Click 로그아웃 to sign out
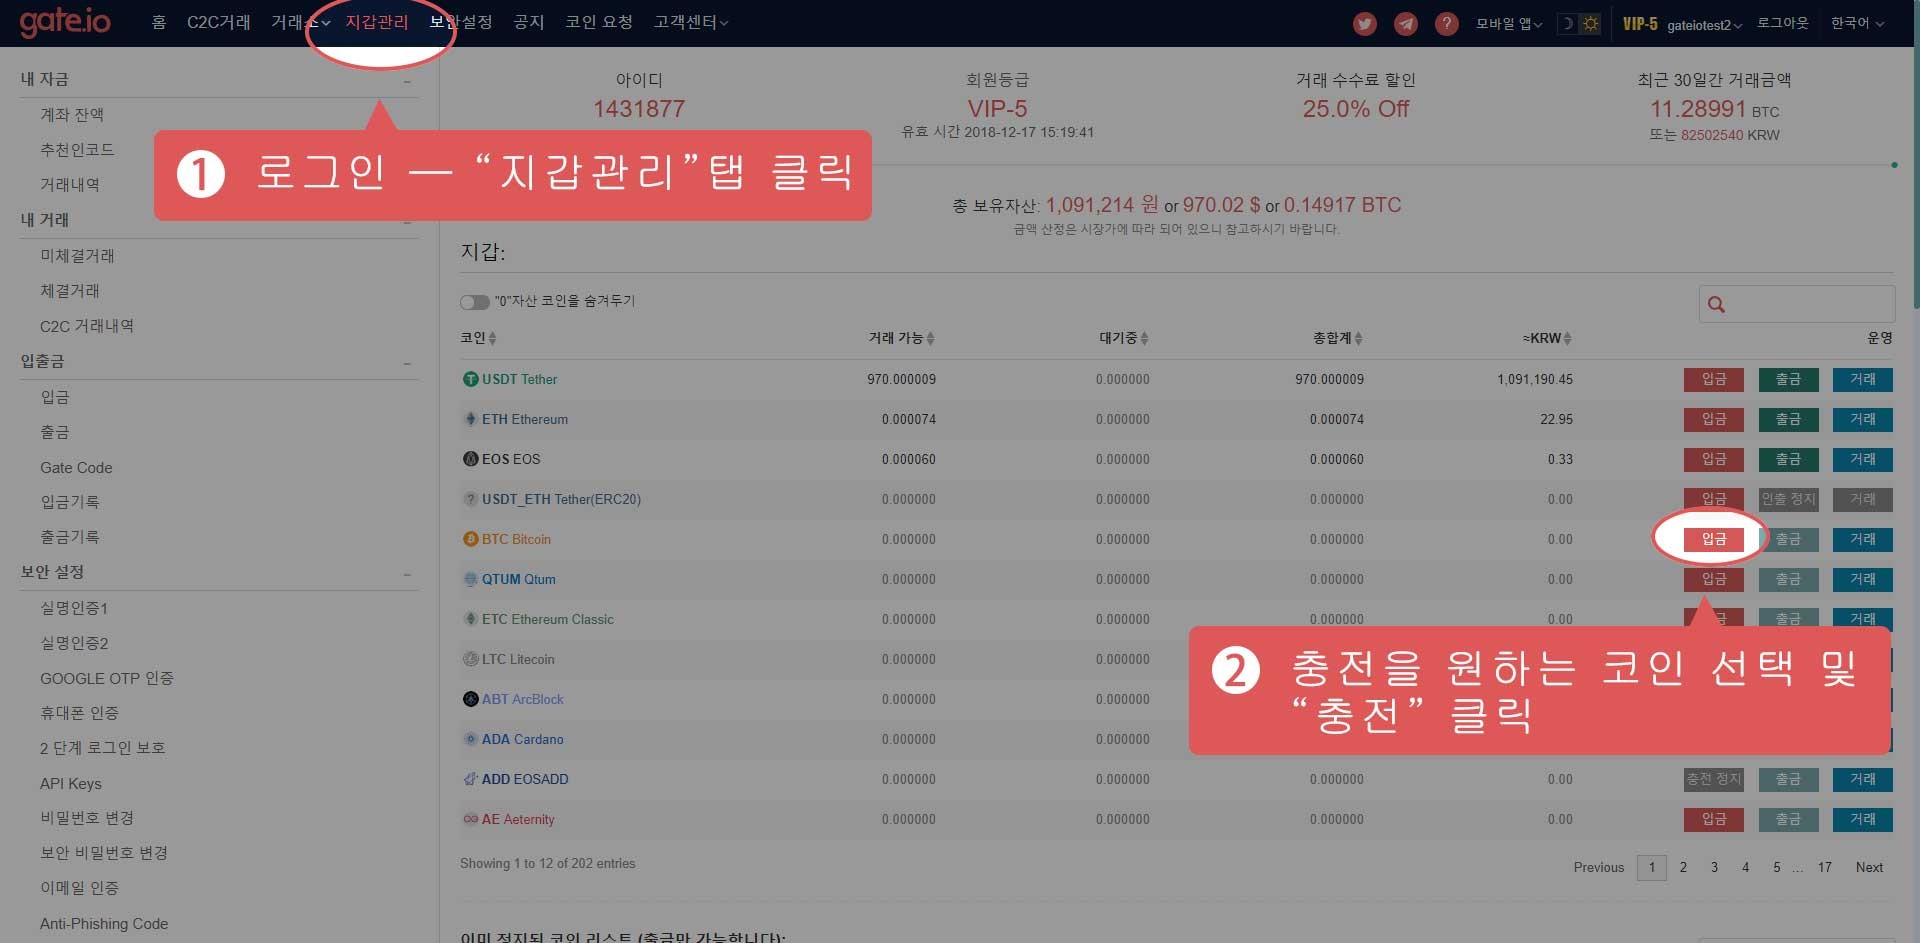The width and height of the screenshot is (1920, 943). tap(1783, 23)
